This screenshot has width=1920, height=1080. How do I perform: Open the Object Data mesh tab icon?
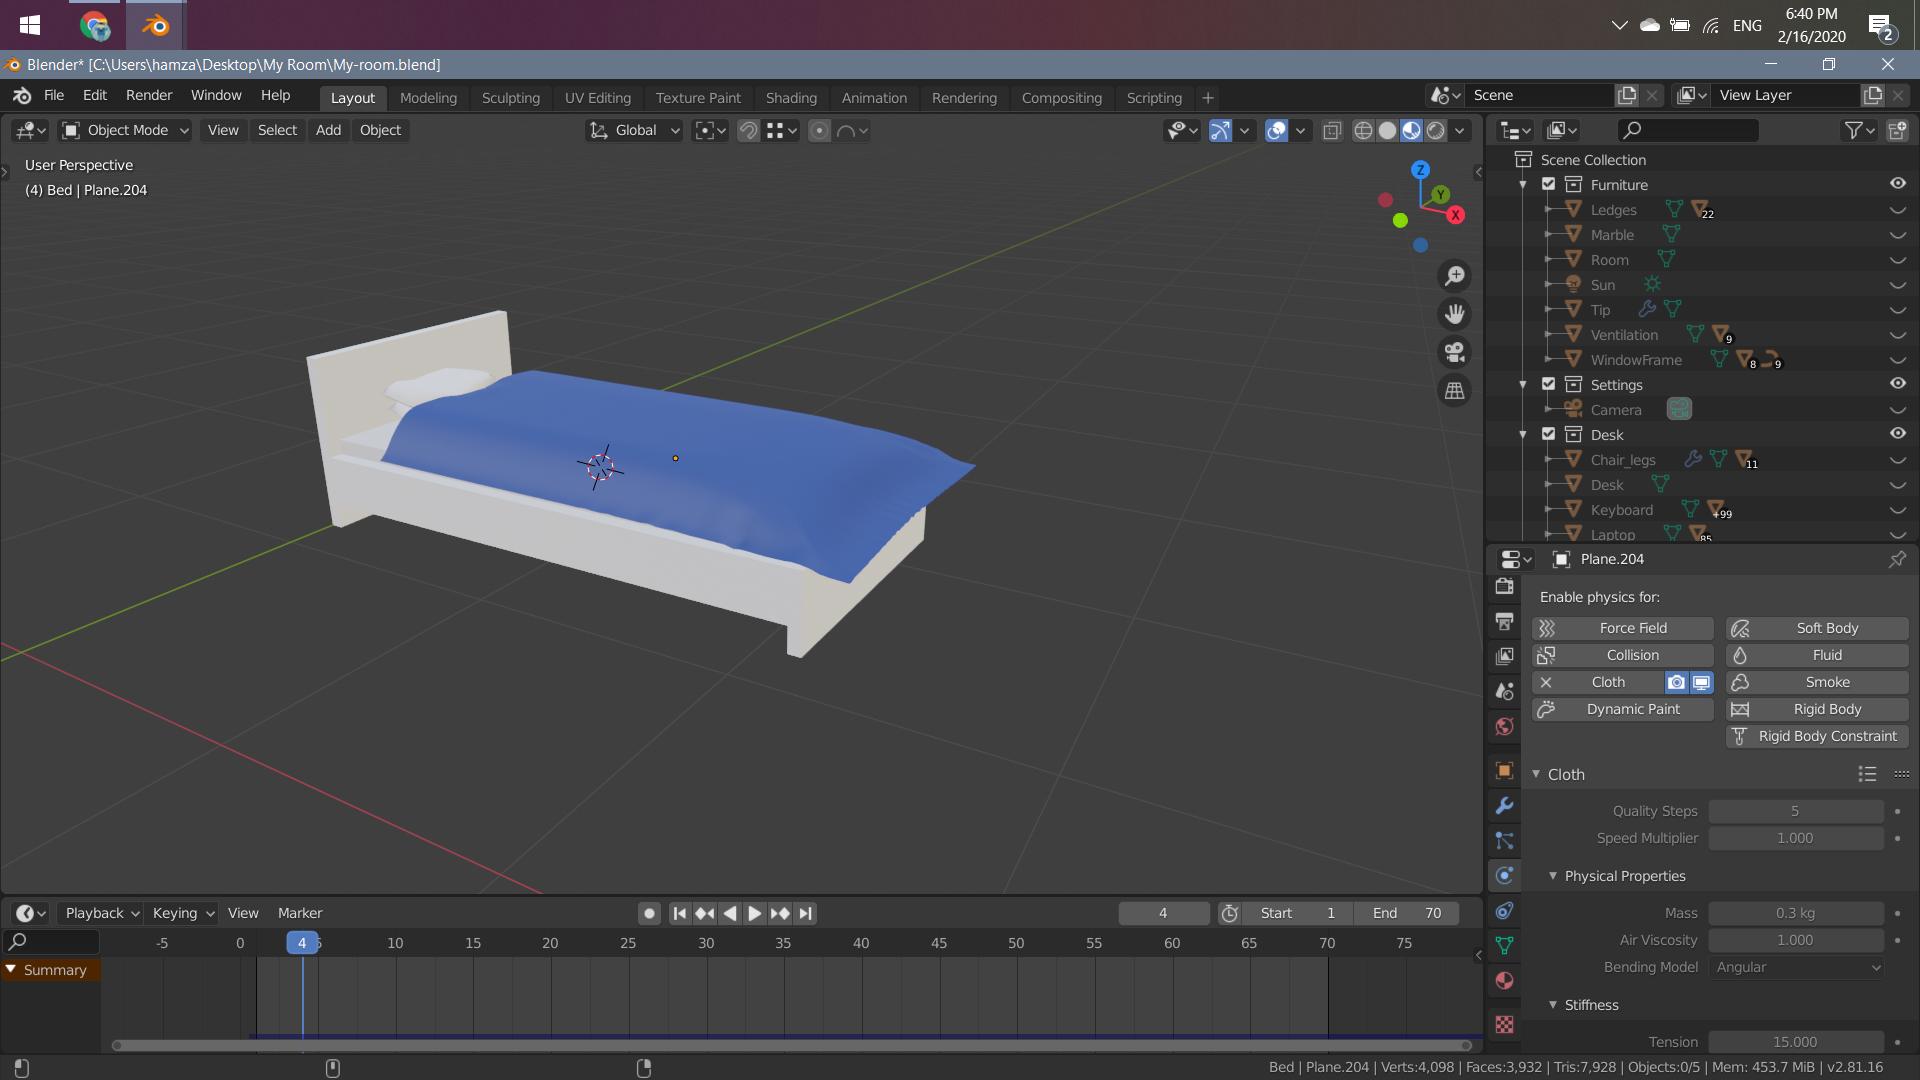(1504, 945)
